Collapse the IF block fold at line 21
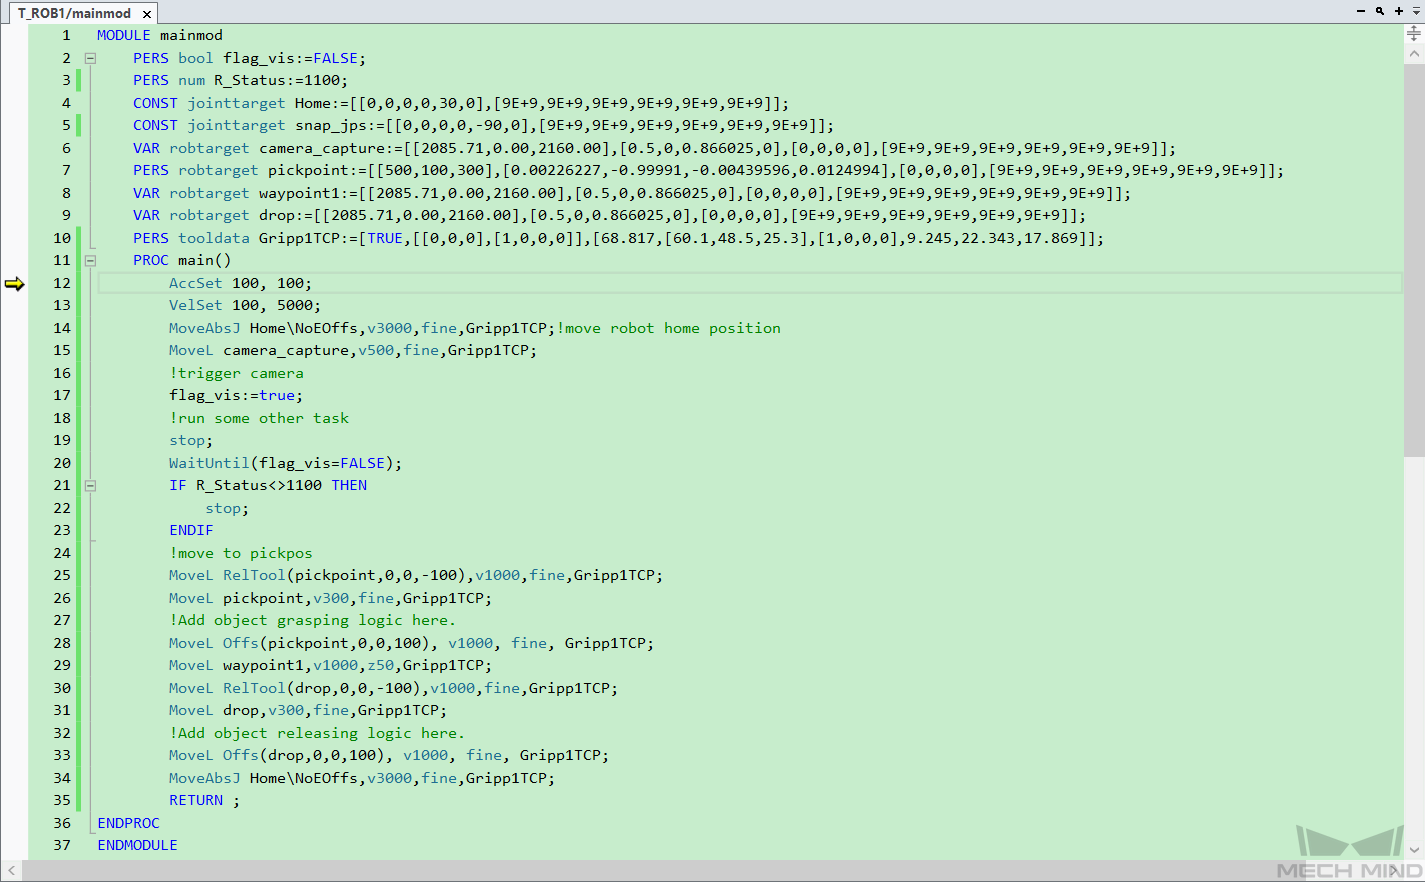Viewport: 1425px width, 882px height. point(90,485)
